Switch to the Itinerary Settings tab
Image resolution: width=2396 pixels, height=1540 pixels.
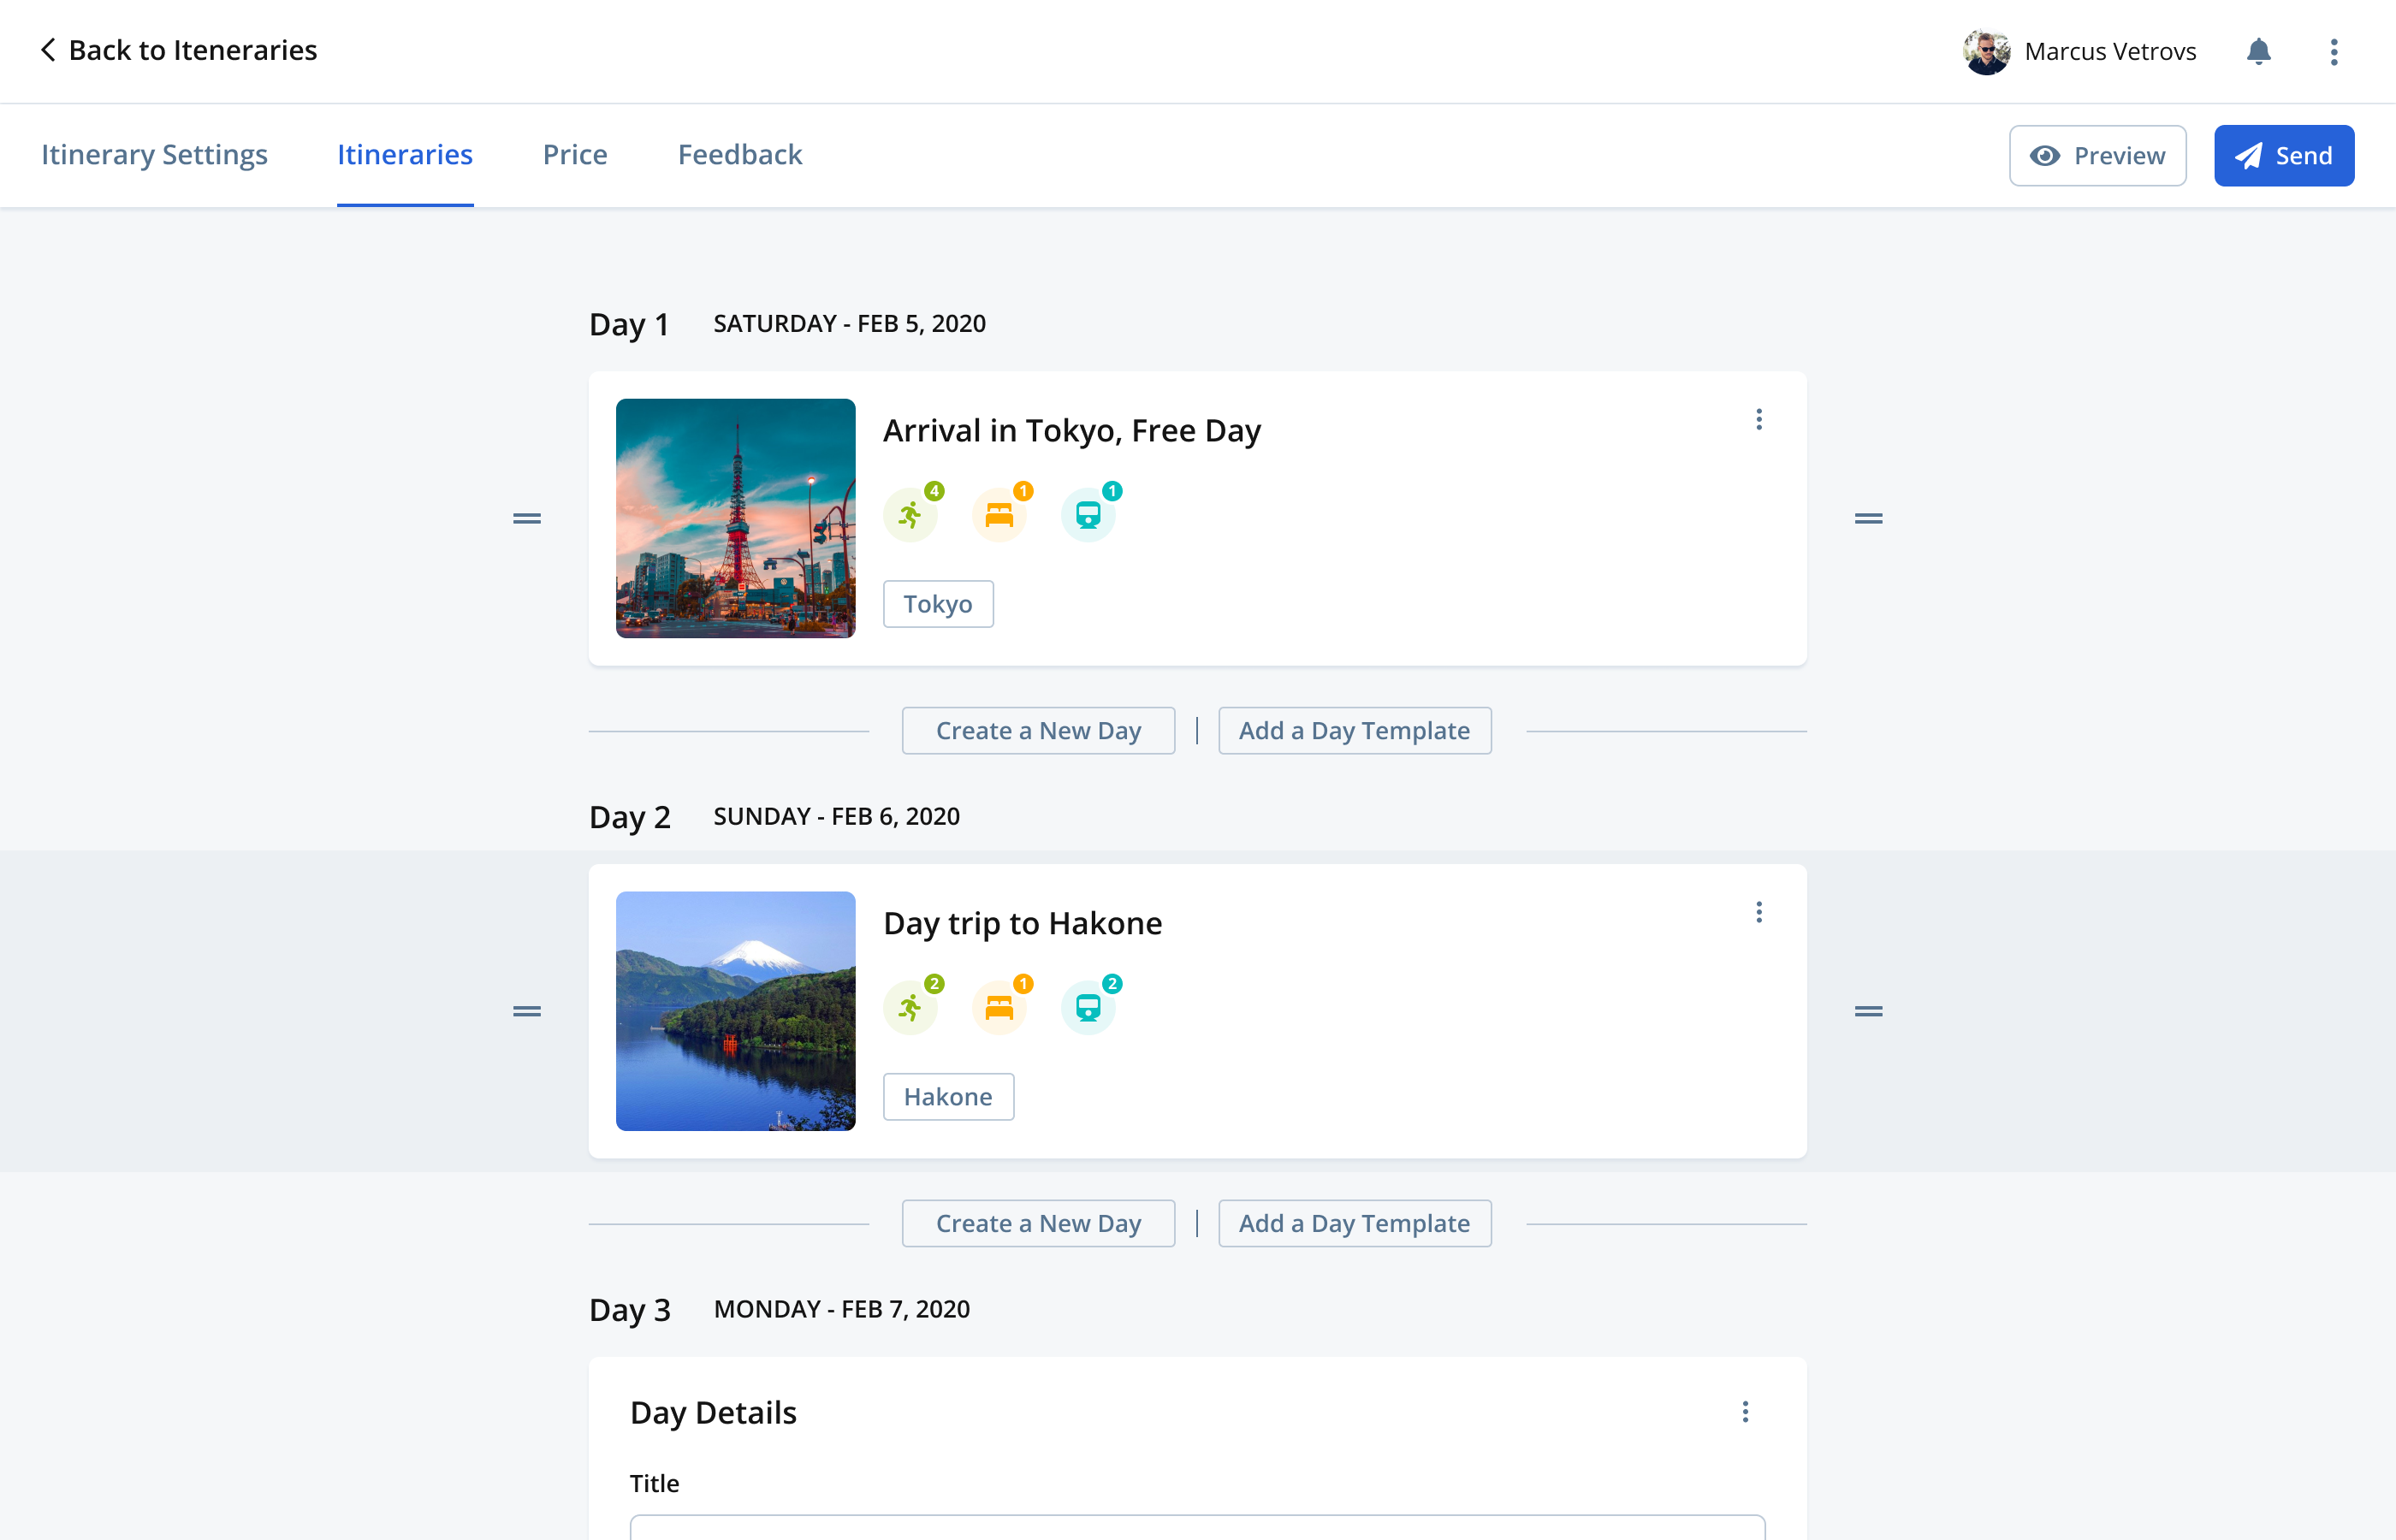tap(154, 155)
